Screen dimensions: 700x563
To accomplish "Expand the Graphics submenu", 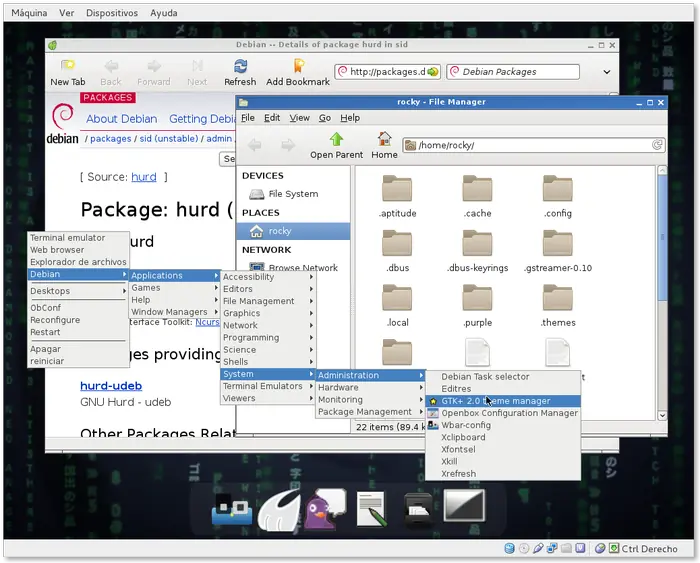I will (268, 313).
